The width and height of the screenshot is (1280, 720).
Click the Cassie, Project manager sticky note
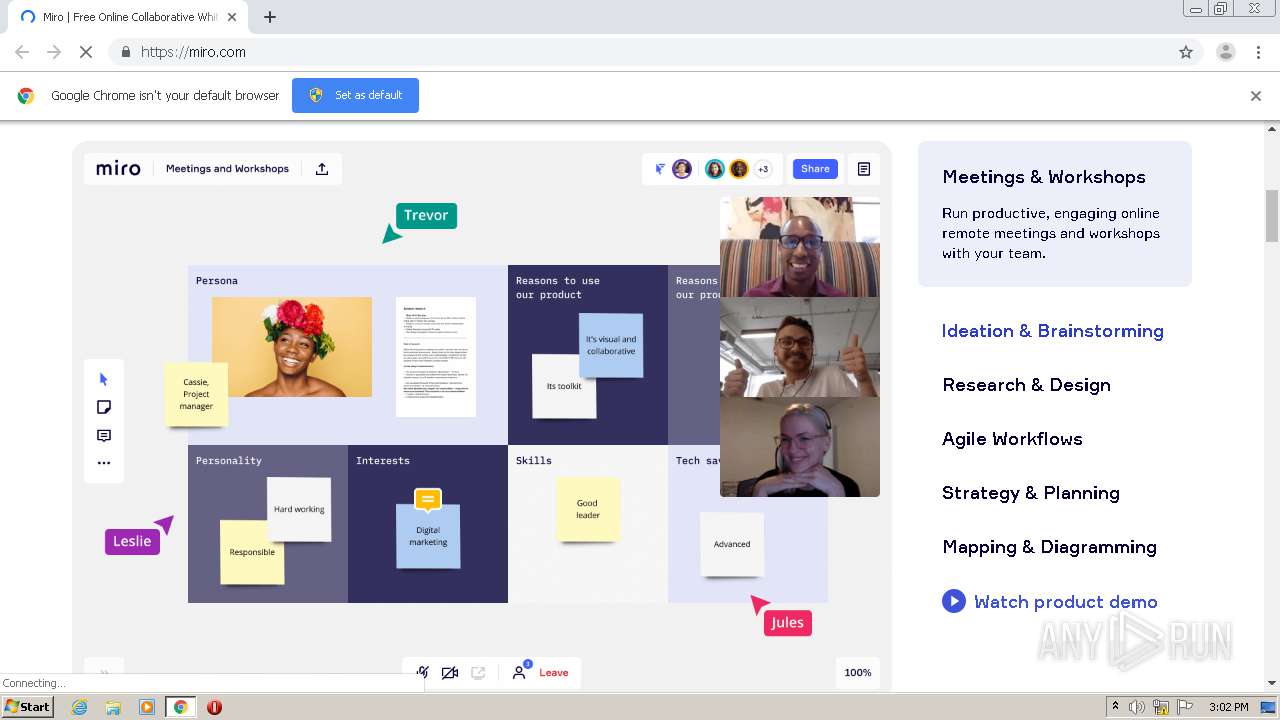tap(196, 394)
